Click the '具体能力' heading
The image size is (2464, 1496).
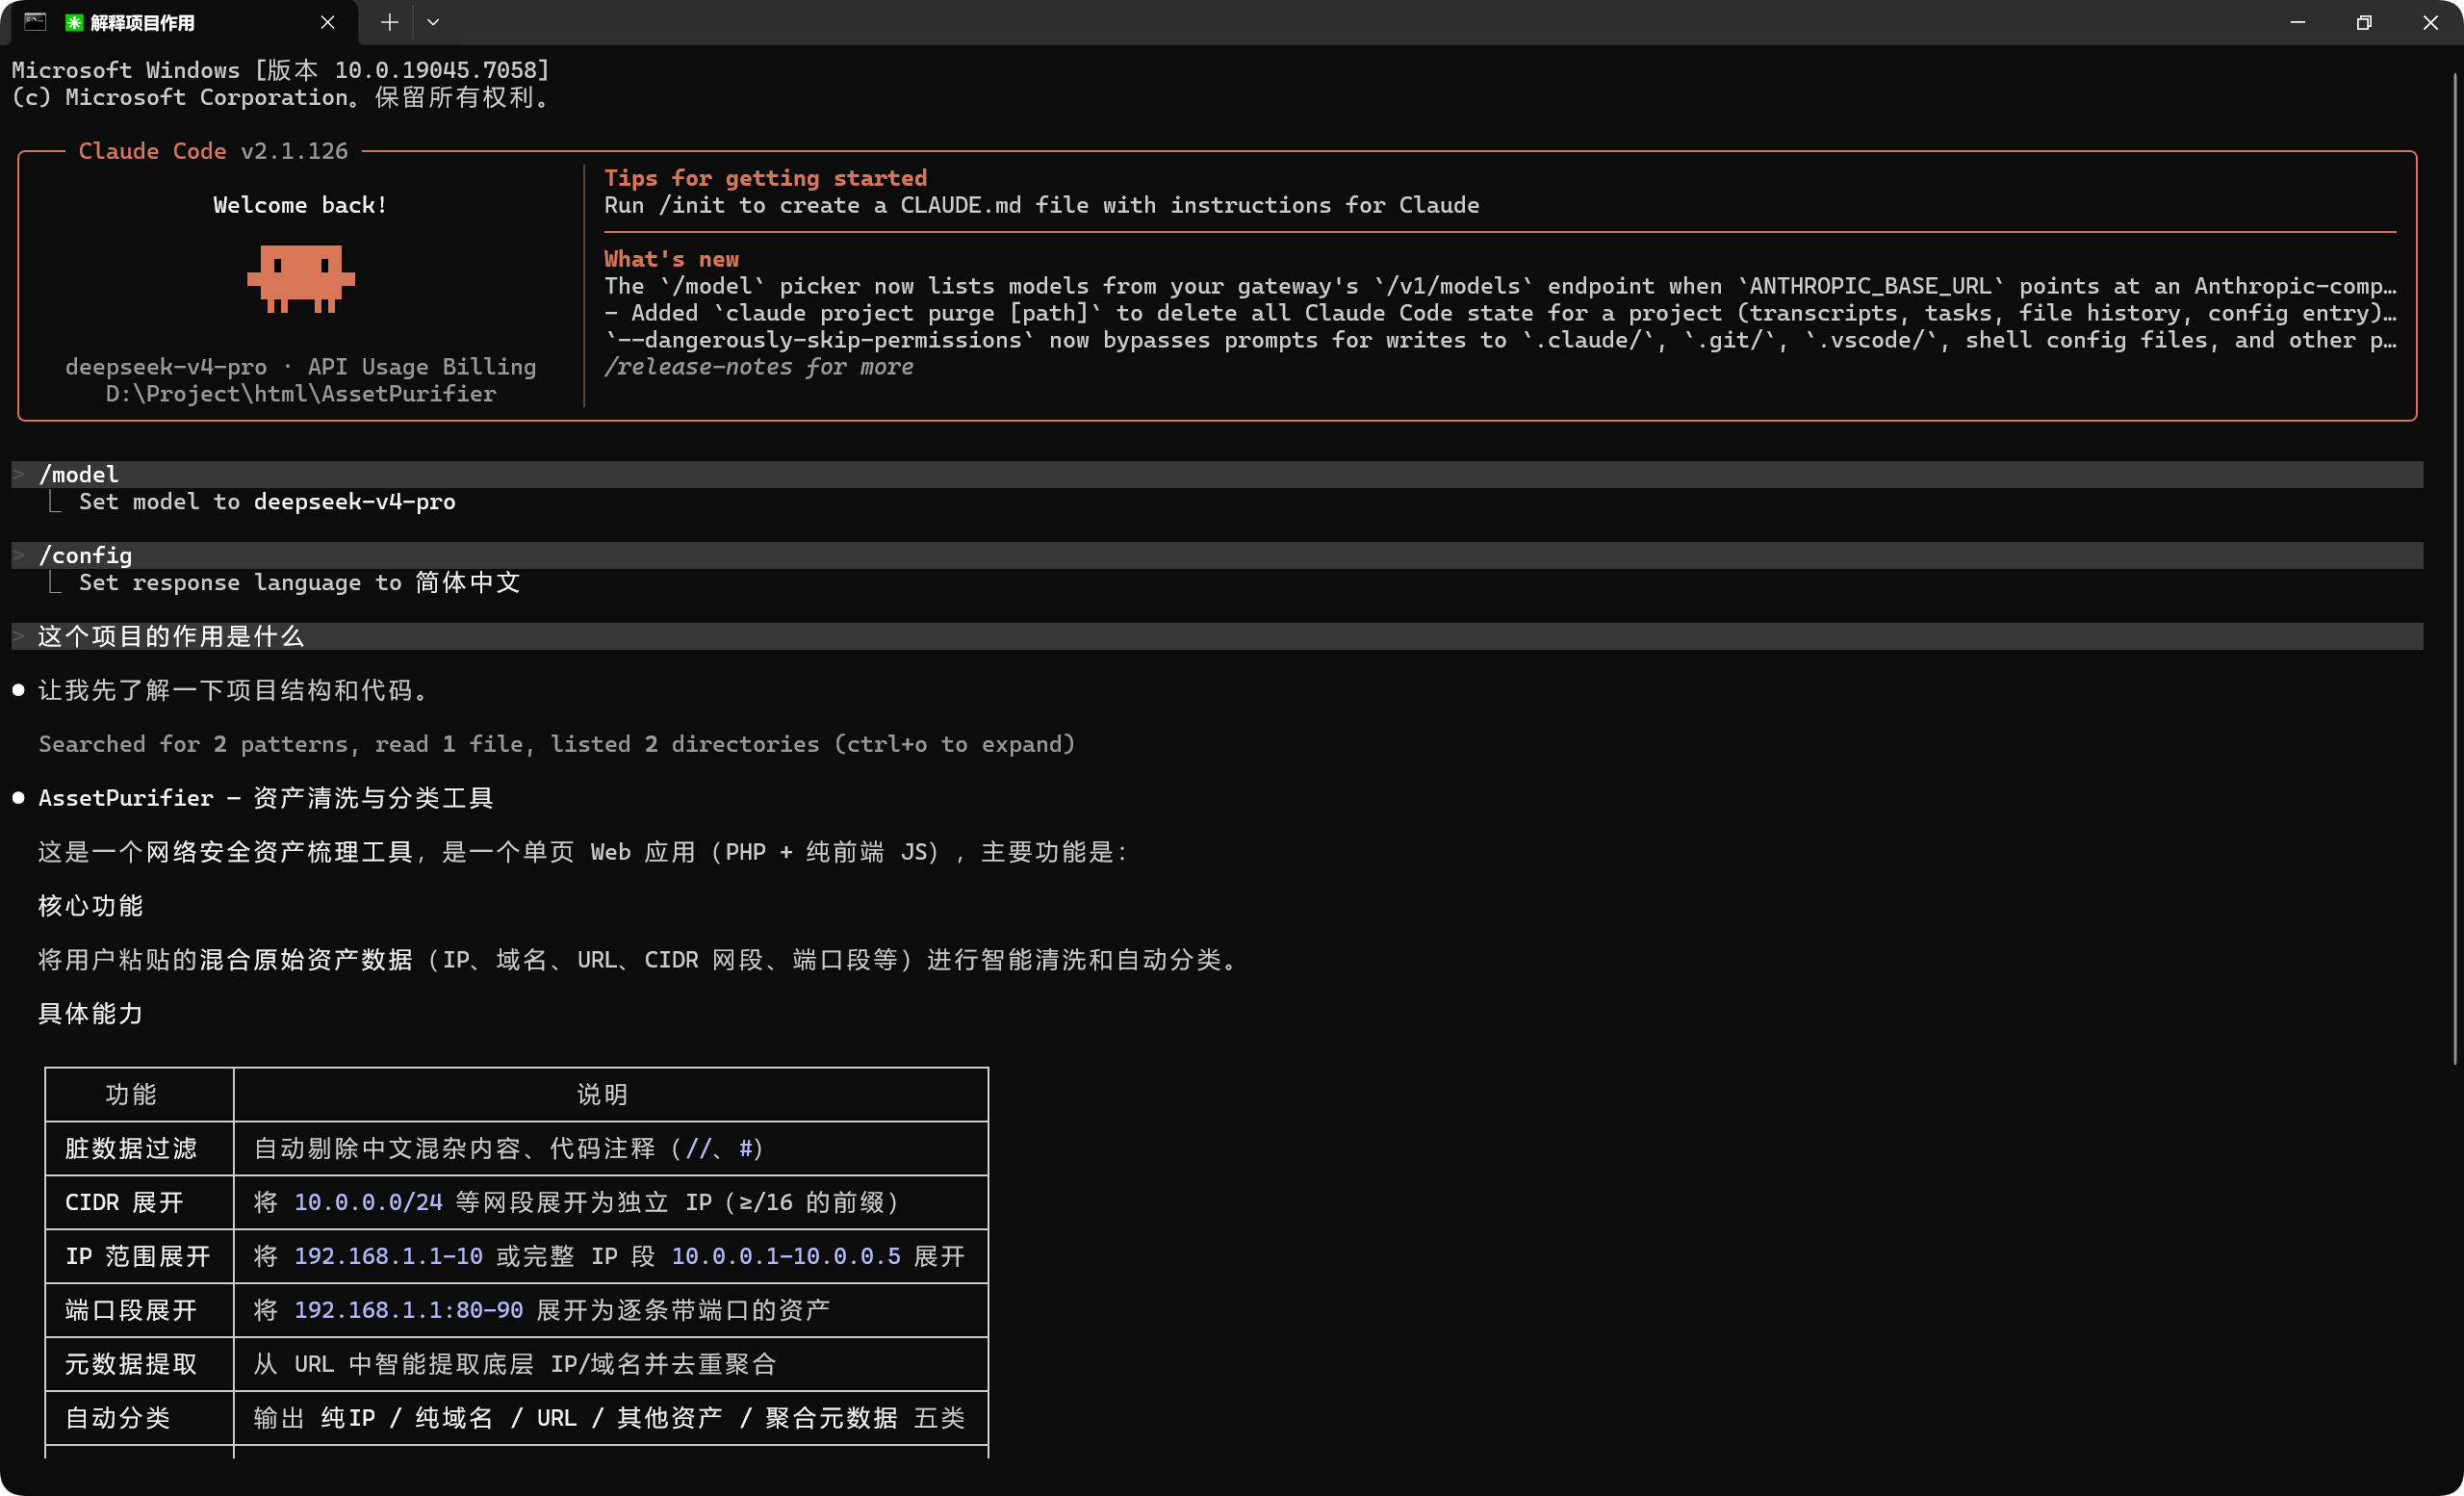(x=90, y=1014)
